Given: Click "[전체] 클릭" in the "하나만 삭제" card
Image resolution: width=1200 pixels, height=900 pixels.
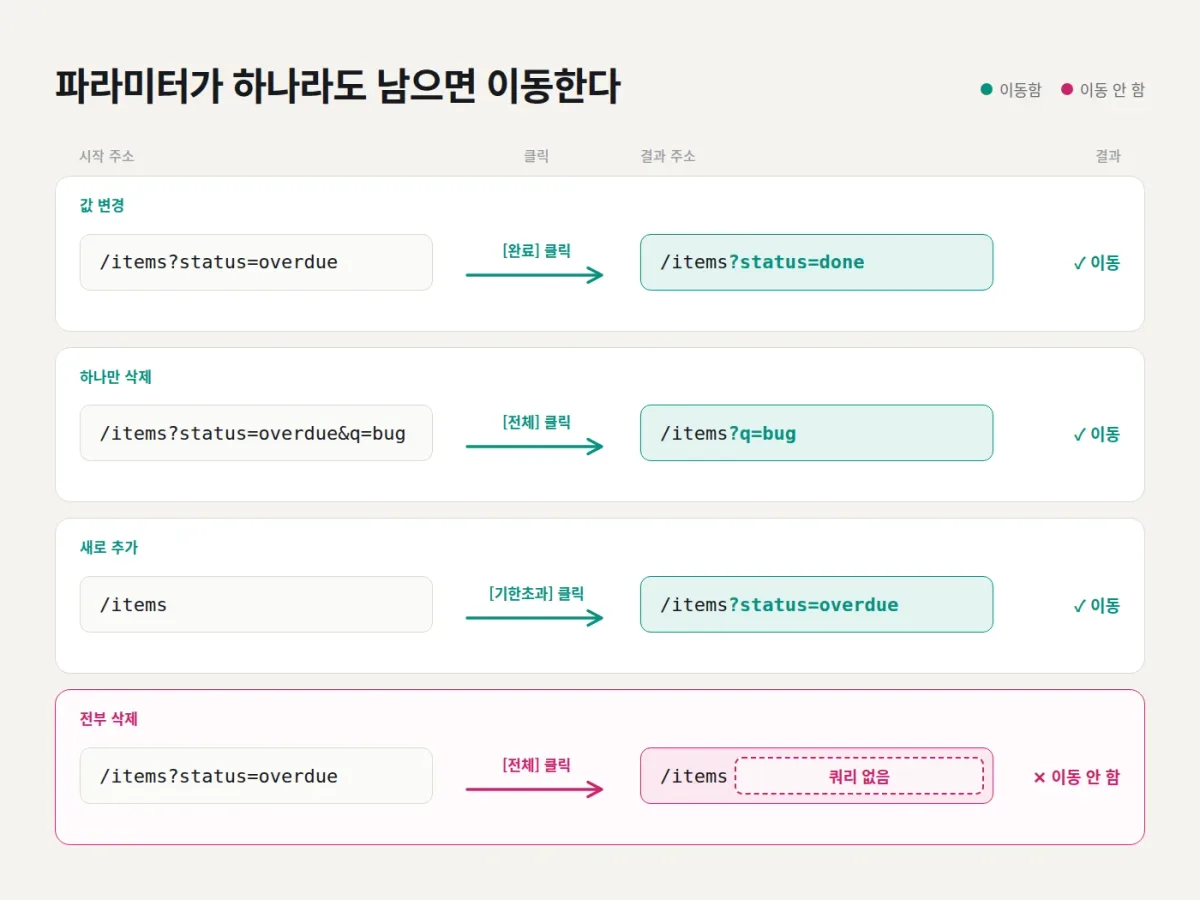Looking at the screenshot, I should coord(536,422).
